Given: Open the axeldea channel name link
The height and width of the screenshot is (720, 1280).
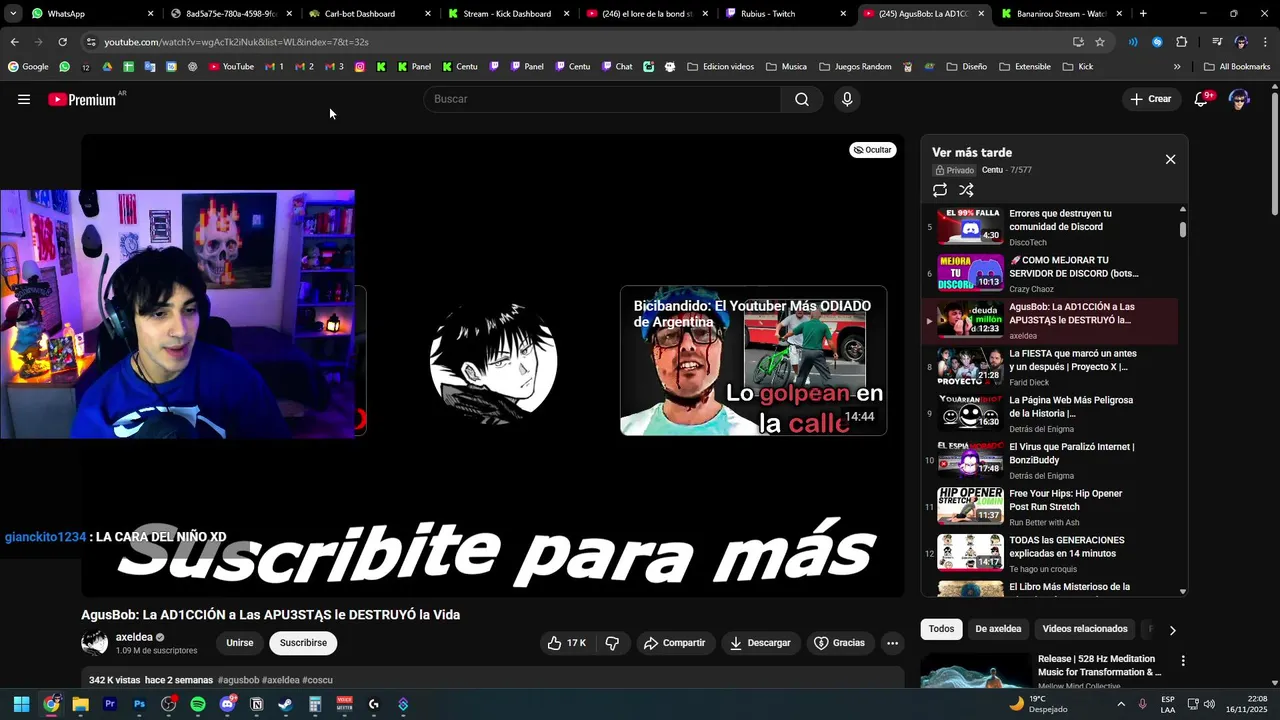Looking at the screenshot, I should 134,637.
